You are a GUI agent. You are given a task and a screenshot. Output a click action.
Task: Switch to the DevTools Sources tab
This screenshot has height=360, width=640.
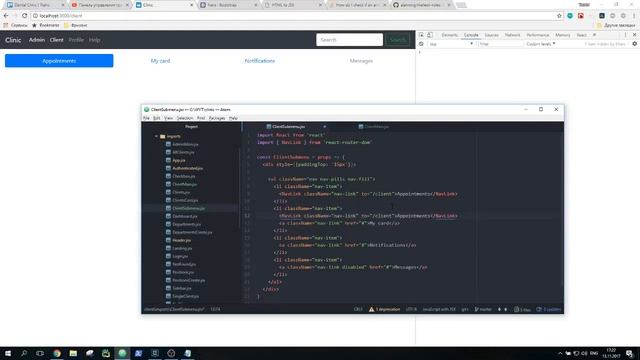tap(491, 35)
